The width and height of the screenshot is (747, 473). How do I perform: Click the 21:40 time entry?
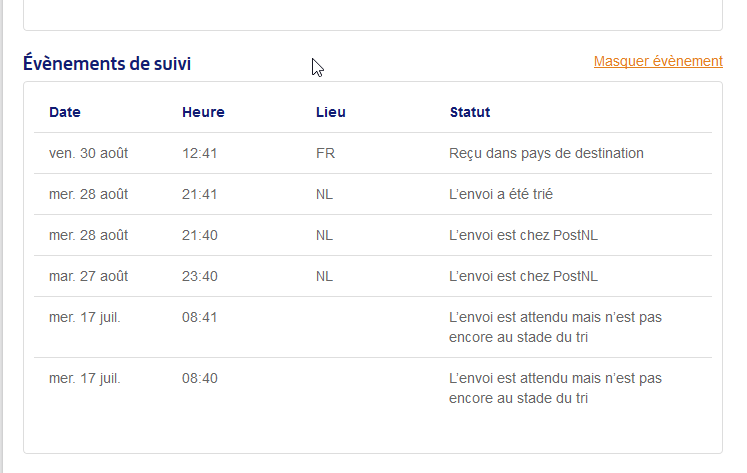200,235
